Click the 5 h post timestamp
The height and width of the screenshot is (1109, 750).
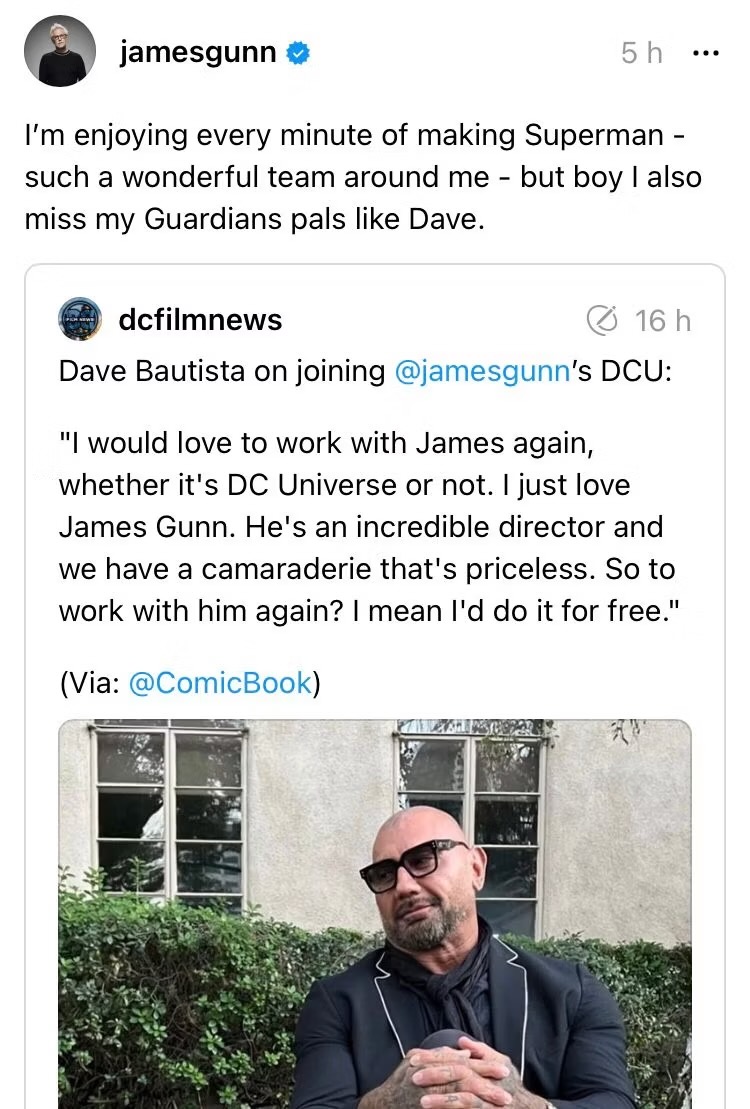click(642, 53)
